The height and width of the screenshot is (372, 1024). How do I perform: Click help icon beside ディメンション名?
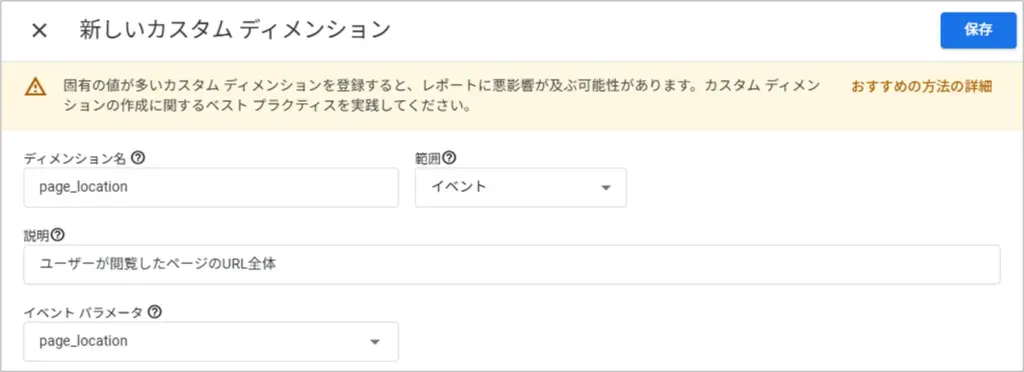coord(138,157)
